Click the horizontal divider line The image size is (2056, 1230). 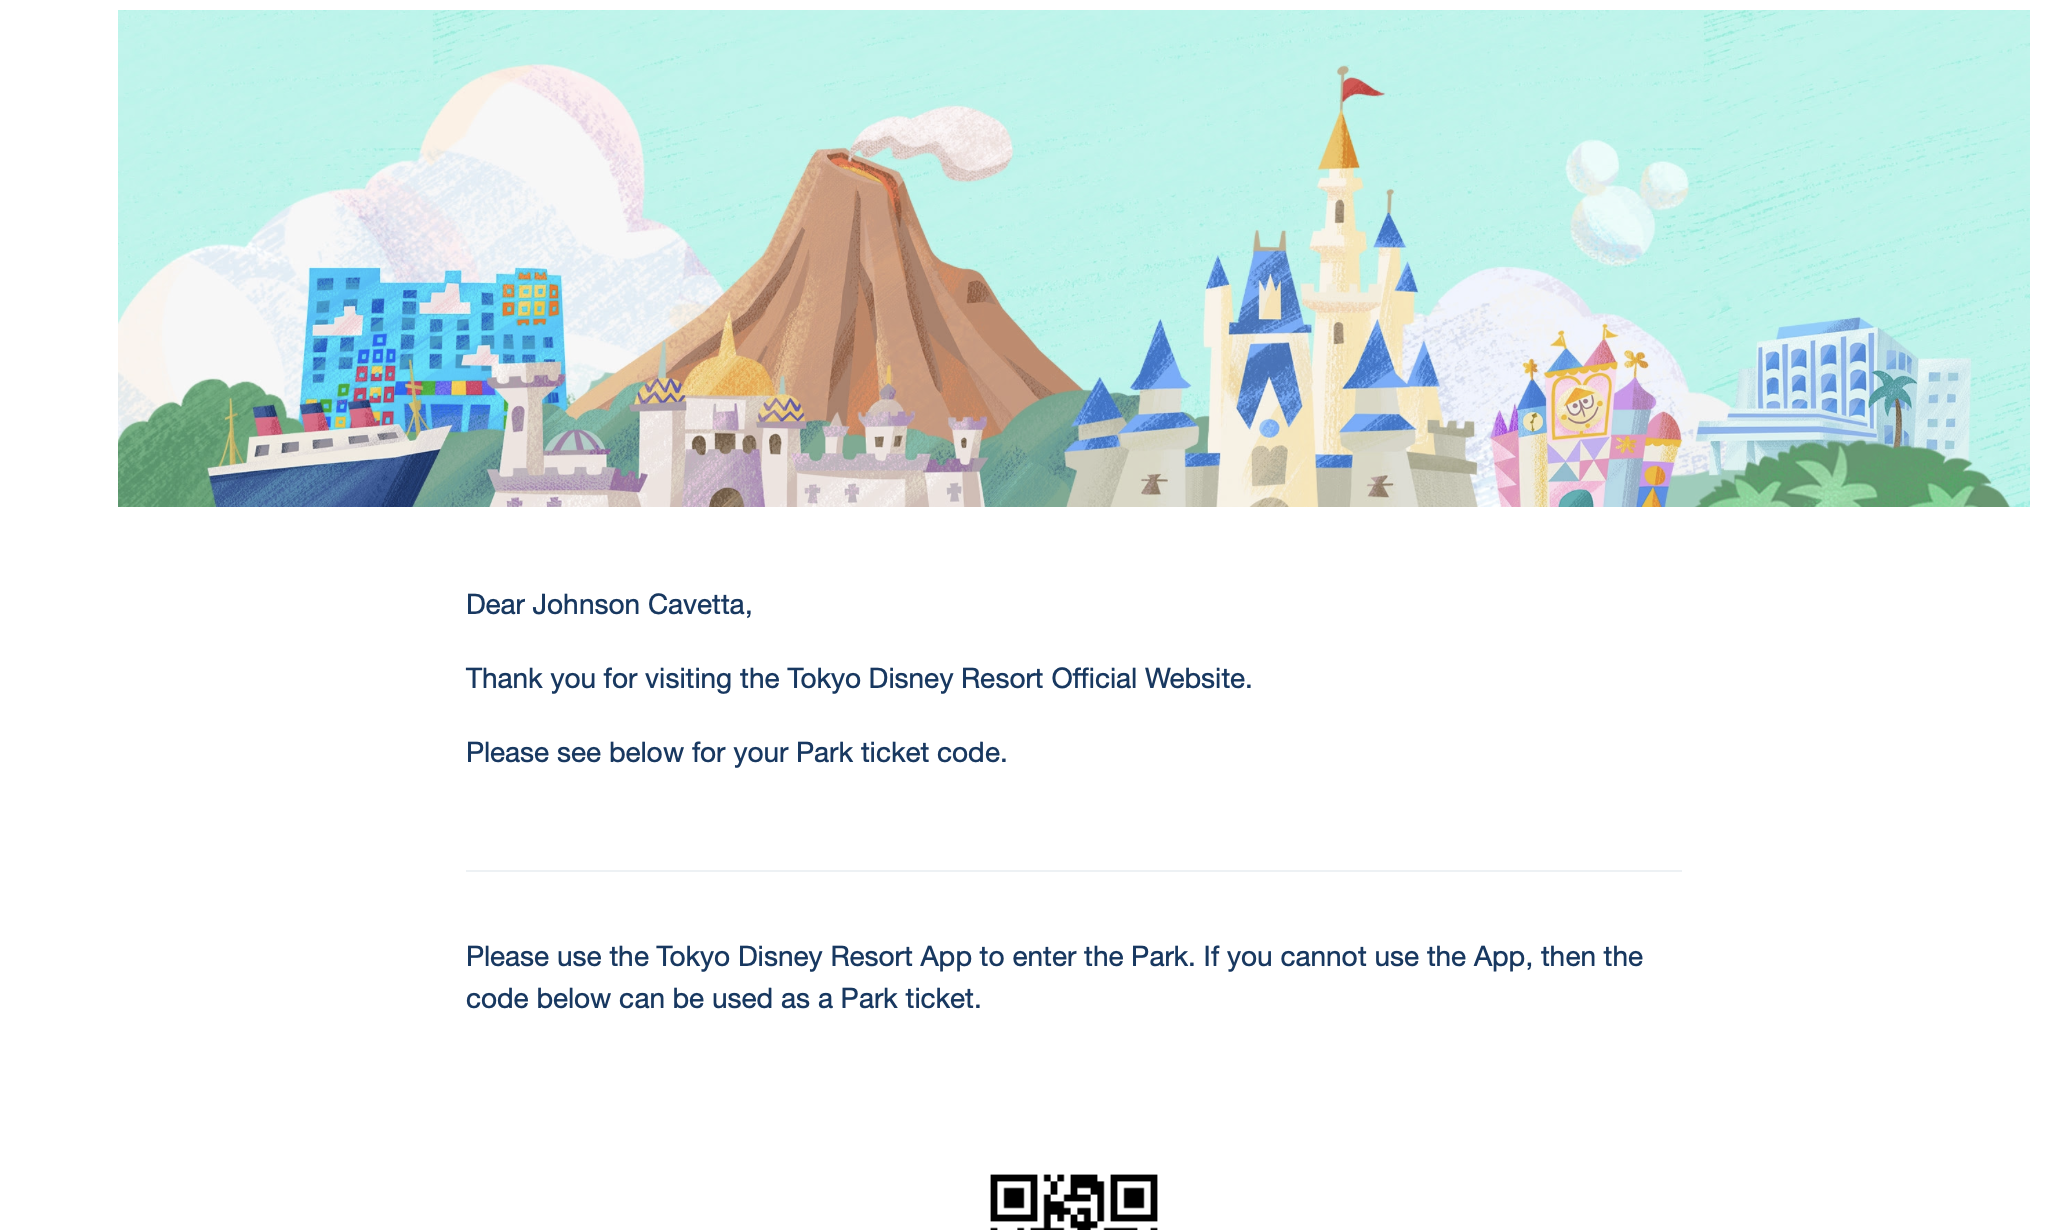(1073, 871)
